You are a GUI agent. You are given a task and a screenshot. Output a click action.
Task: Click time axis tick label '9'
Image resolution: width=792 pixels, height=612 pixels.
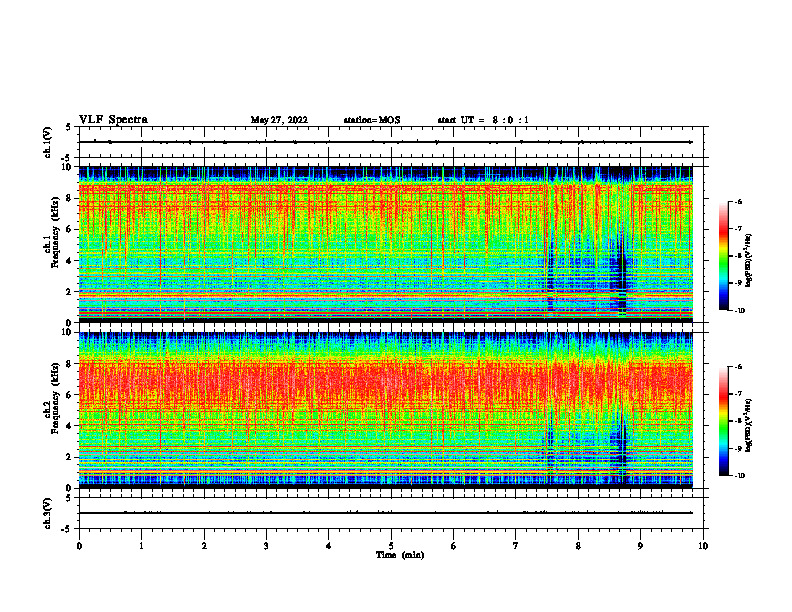click(640, 546)
